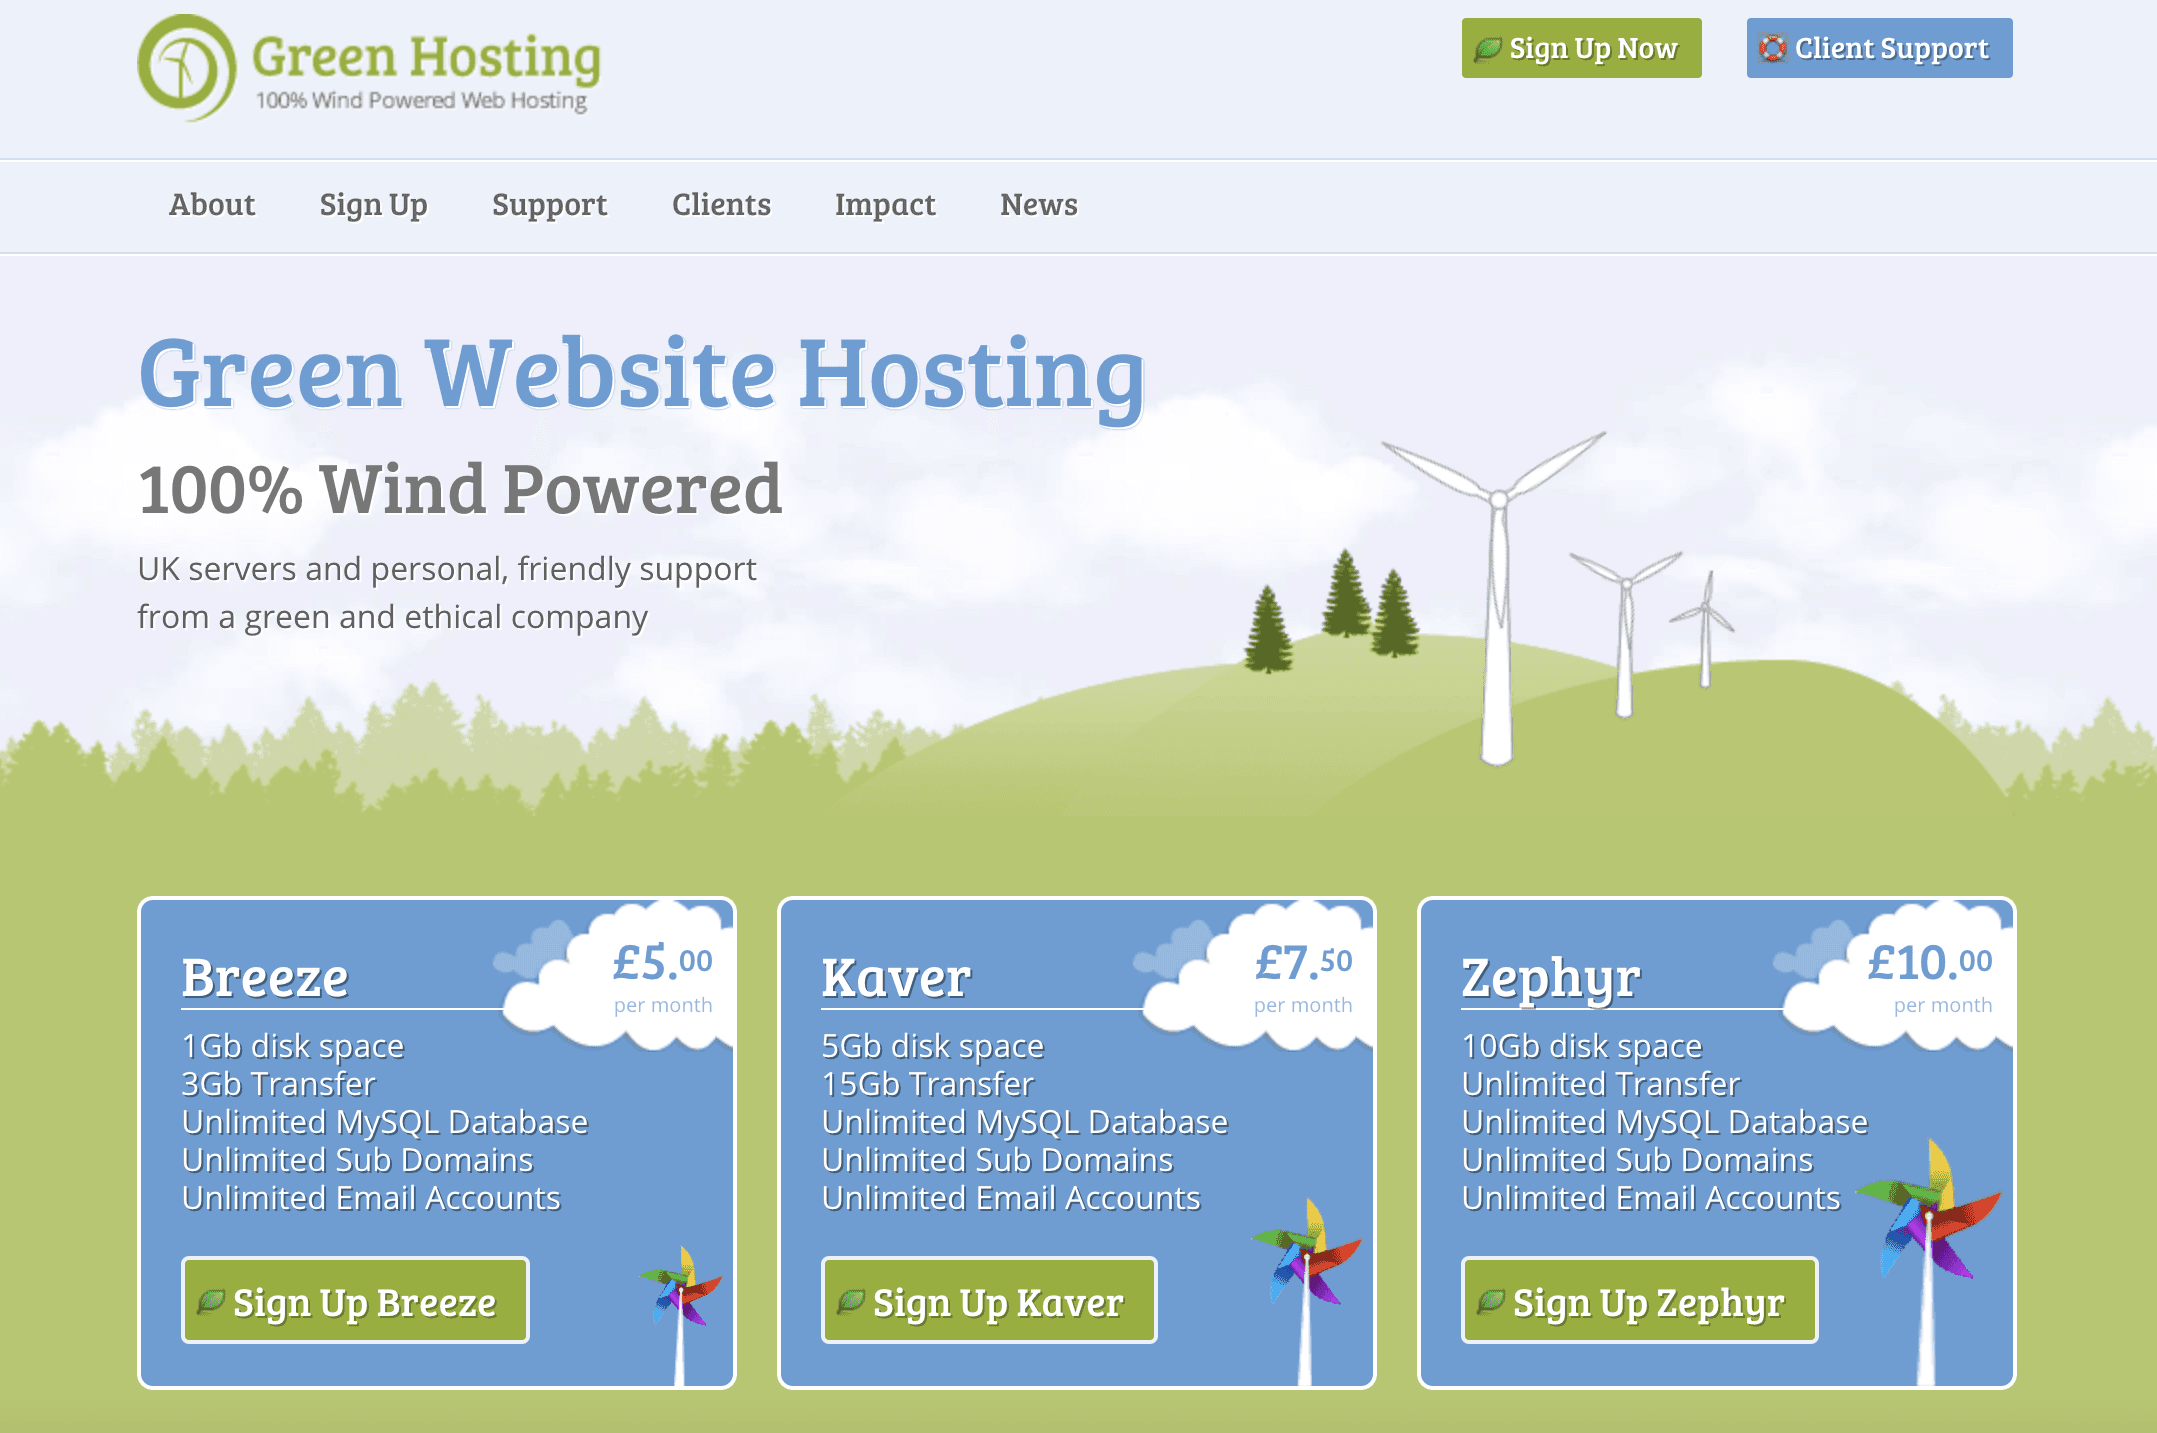Select Impact in the navigation bar
2157x1433 pixels.
tap(885, 205)
